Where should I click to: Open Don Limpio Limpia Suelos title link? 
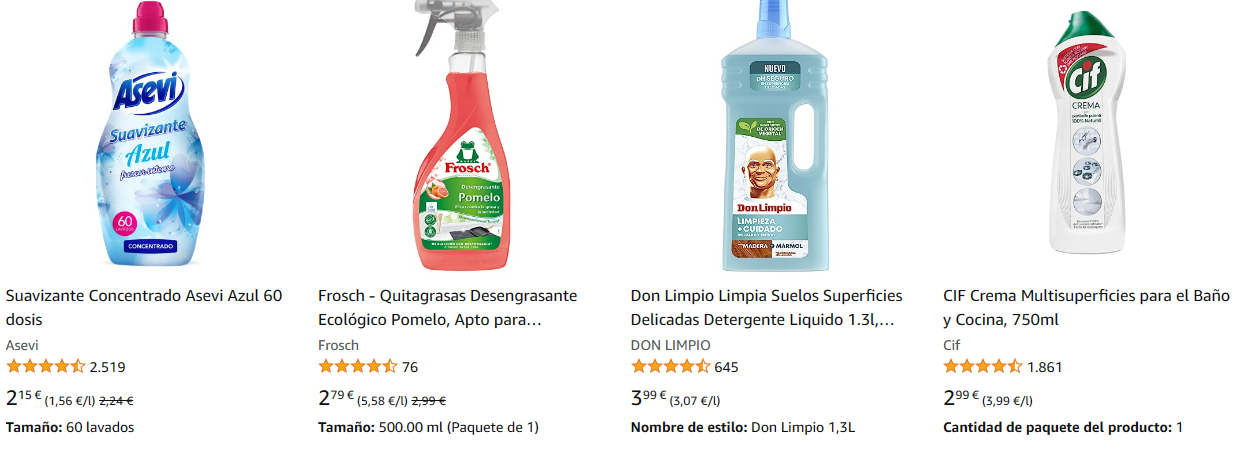pos(767,308)
